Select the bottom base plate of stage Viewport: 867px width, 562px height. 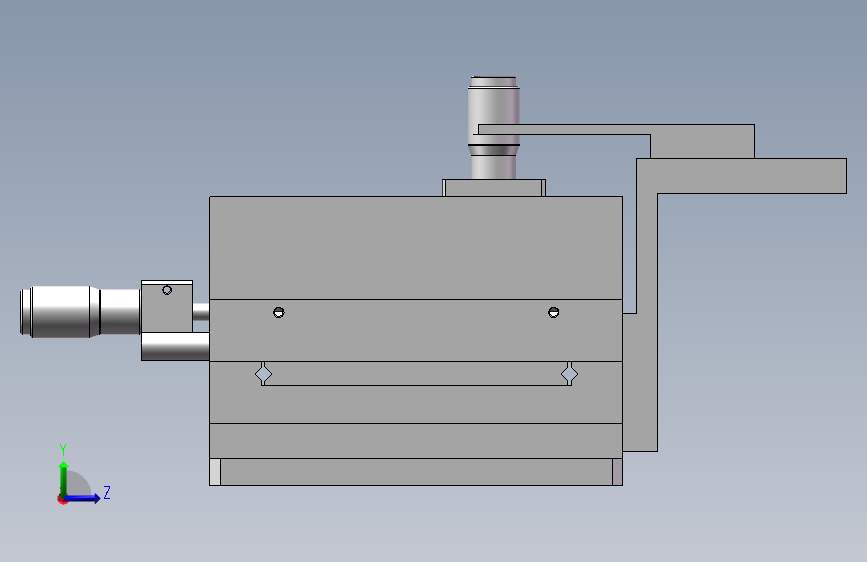tap(416, 472)
